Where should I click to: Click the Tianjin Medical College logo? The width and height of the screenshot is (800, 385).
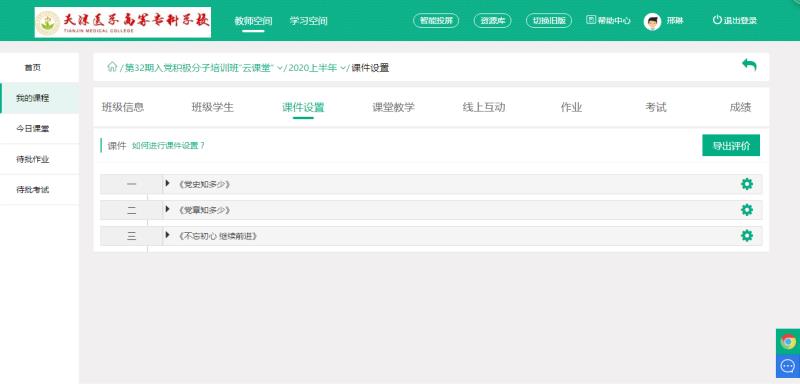(122, 22)
